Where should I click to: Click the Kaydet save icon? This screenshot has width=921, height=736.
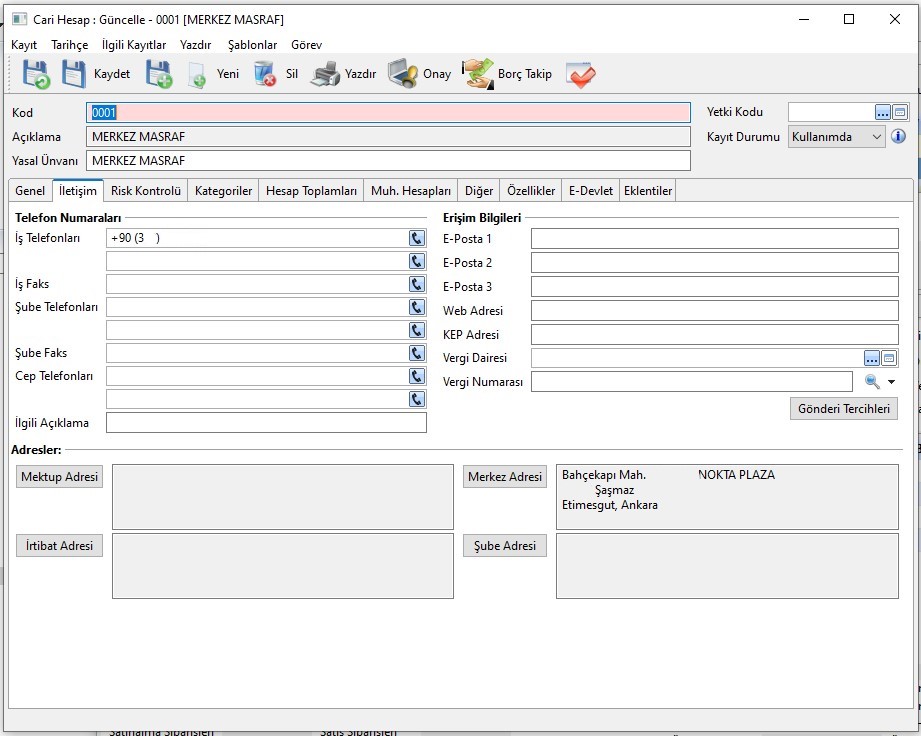click(x=75, y=74)
